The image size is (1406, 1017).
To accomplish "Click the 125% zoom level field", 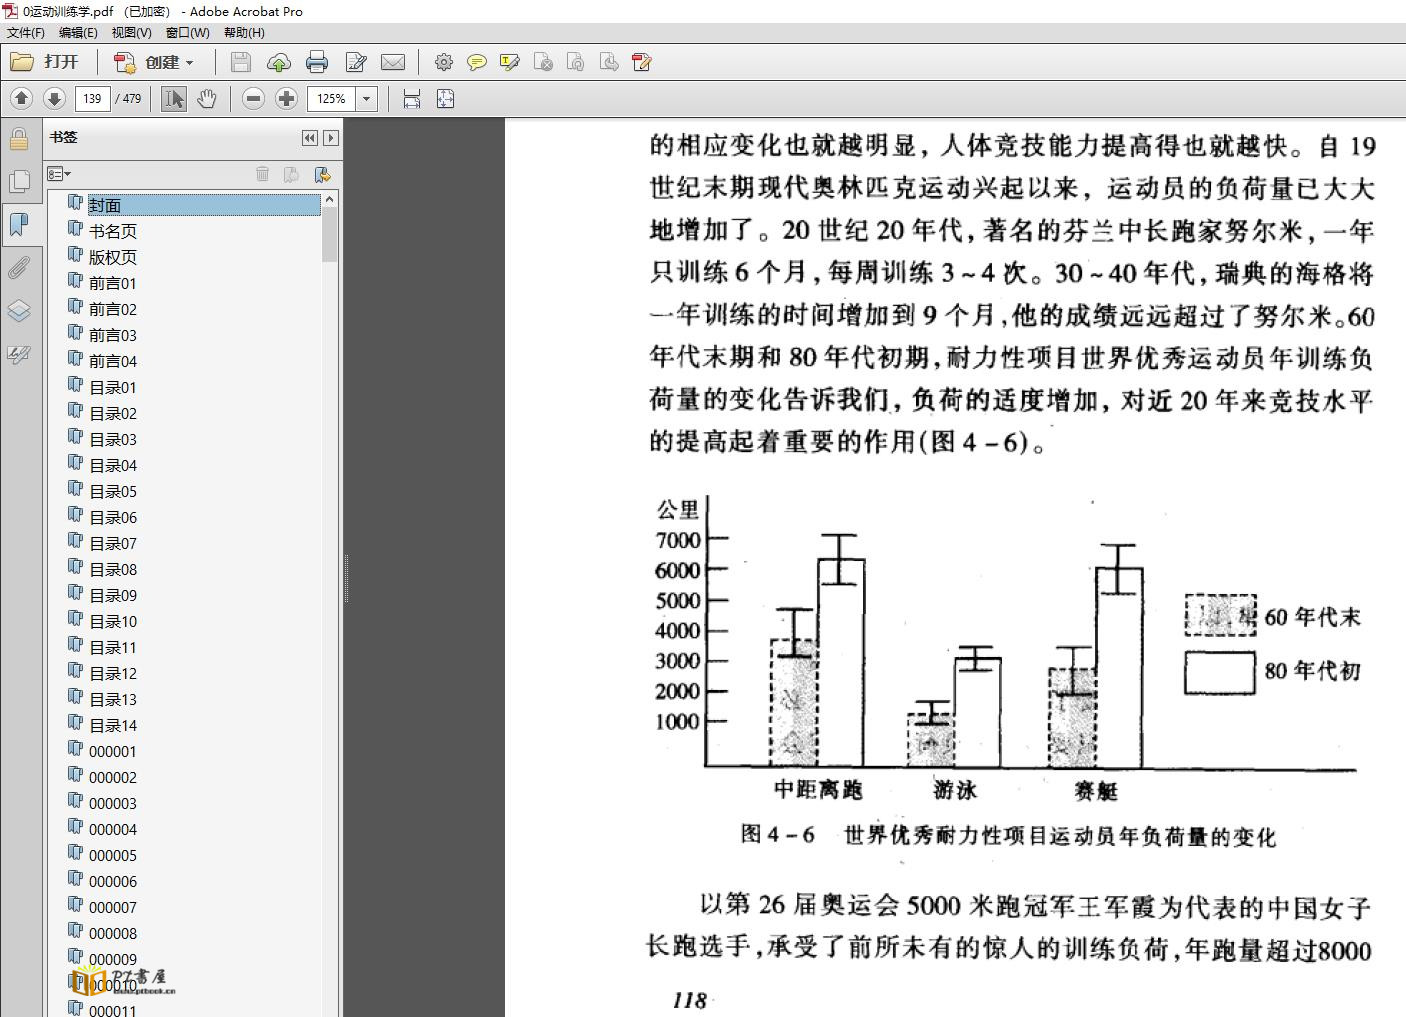I will 332,98.
